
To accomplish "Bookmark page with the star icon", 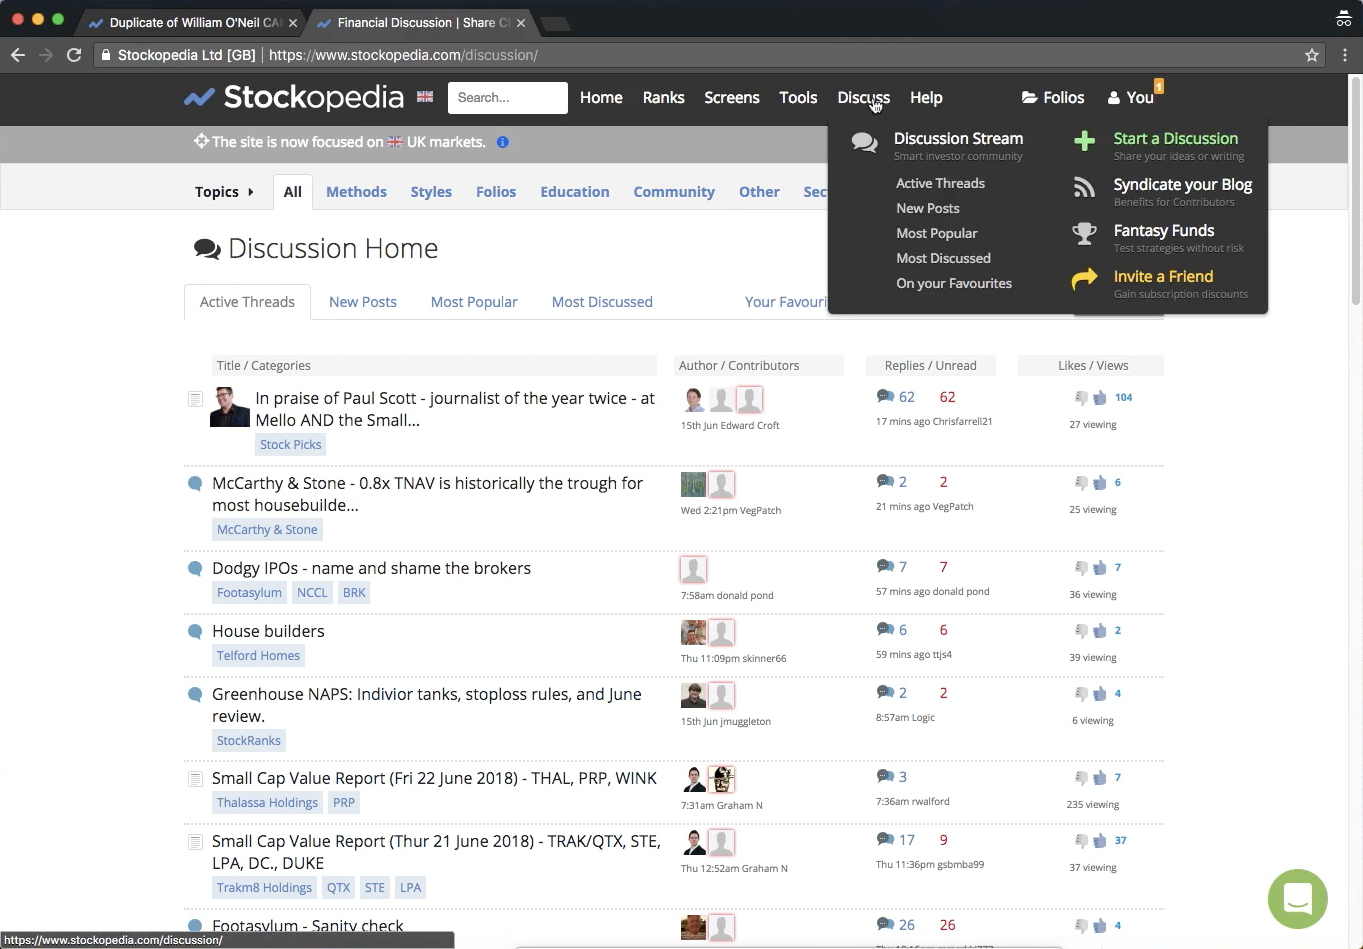I will (x=1312, y=55).
